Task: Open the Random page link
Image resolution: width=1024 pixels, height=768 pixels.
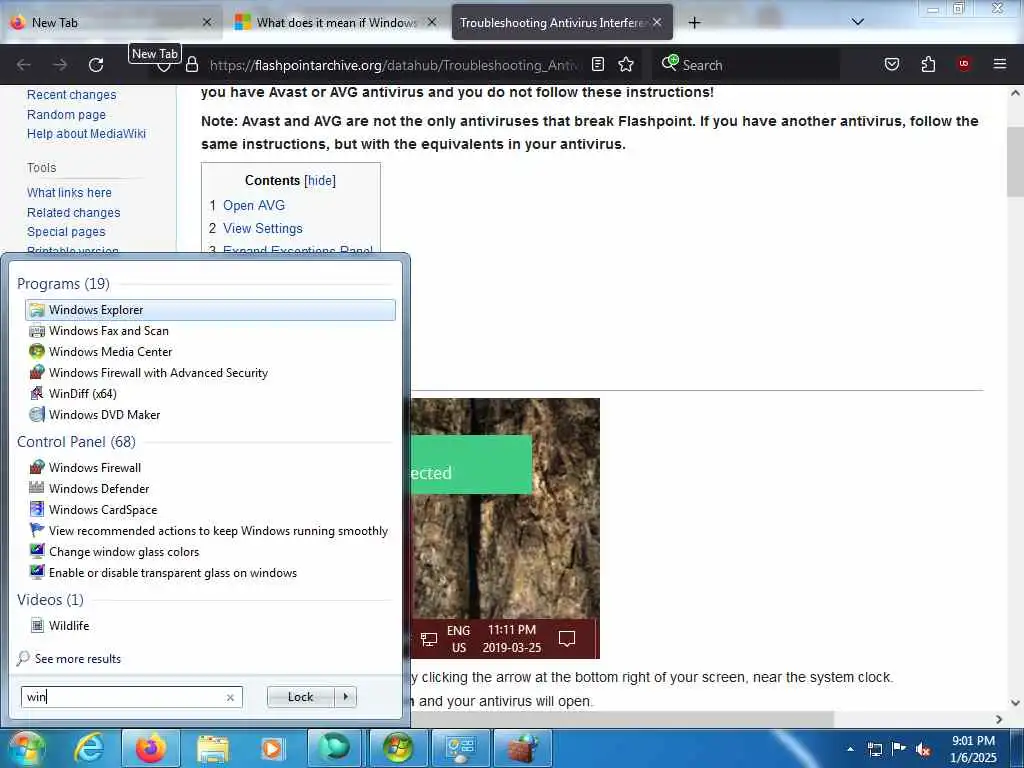Action: [x=66, y=114]
